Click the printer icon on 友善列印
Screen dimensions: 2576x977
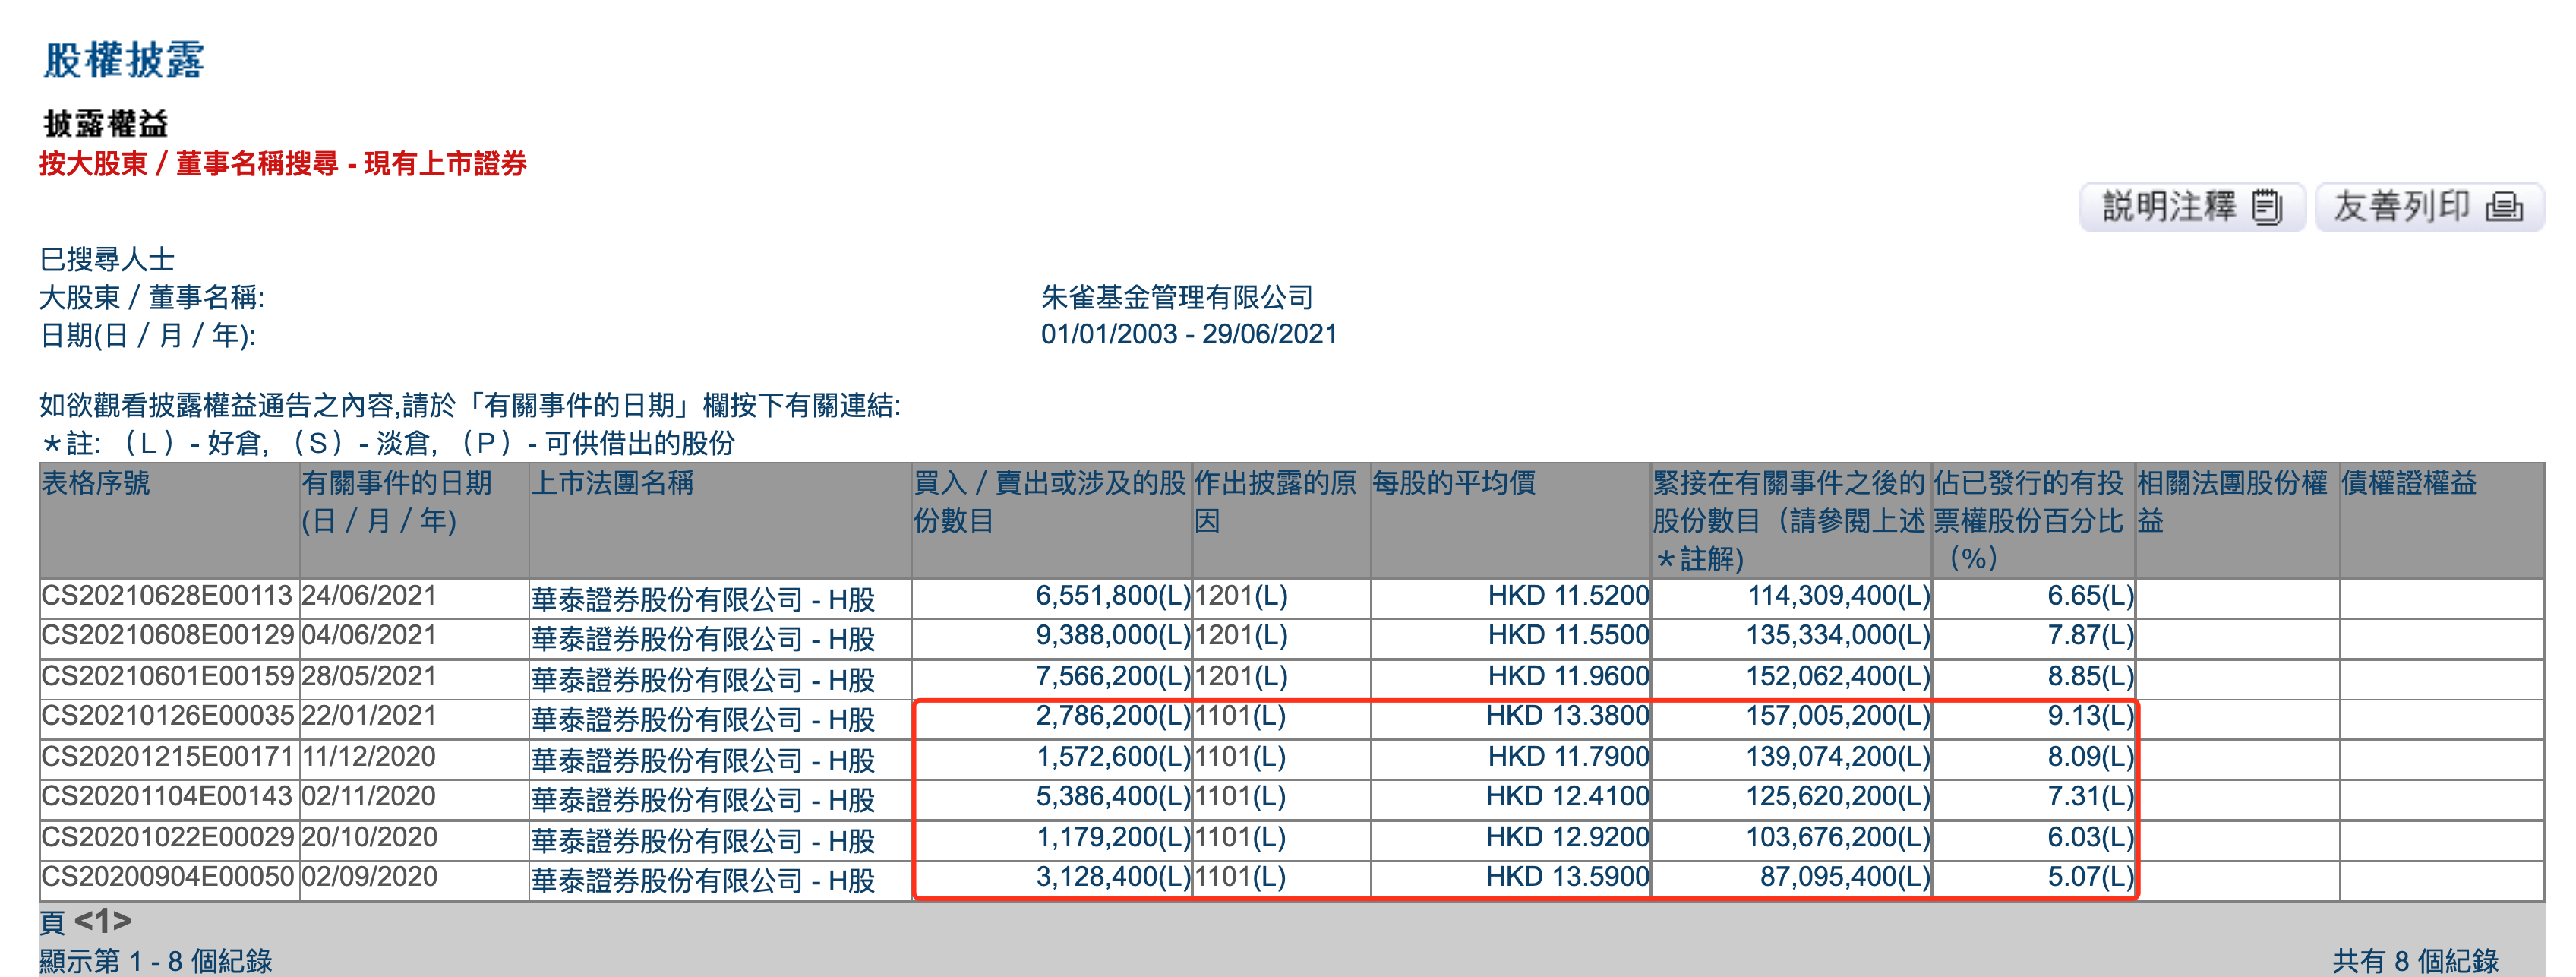click(x=2504, y=207)
